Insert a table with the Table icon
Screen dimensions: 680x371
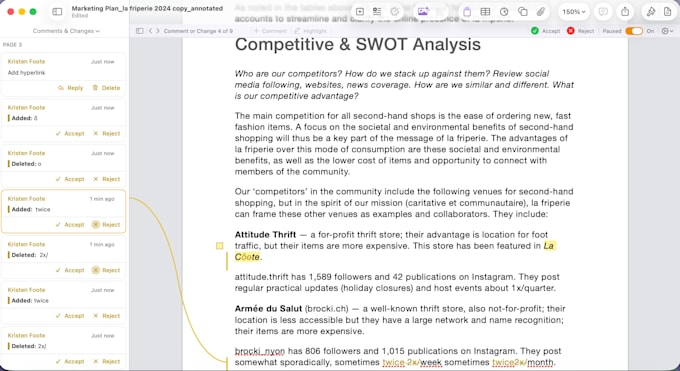point(485,12)
